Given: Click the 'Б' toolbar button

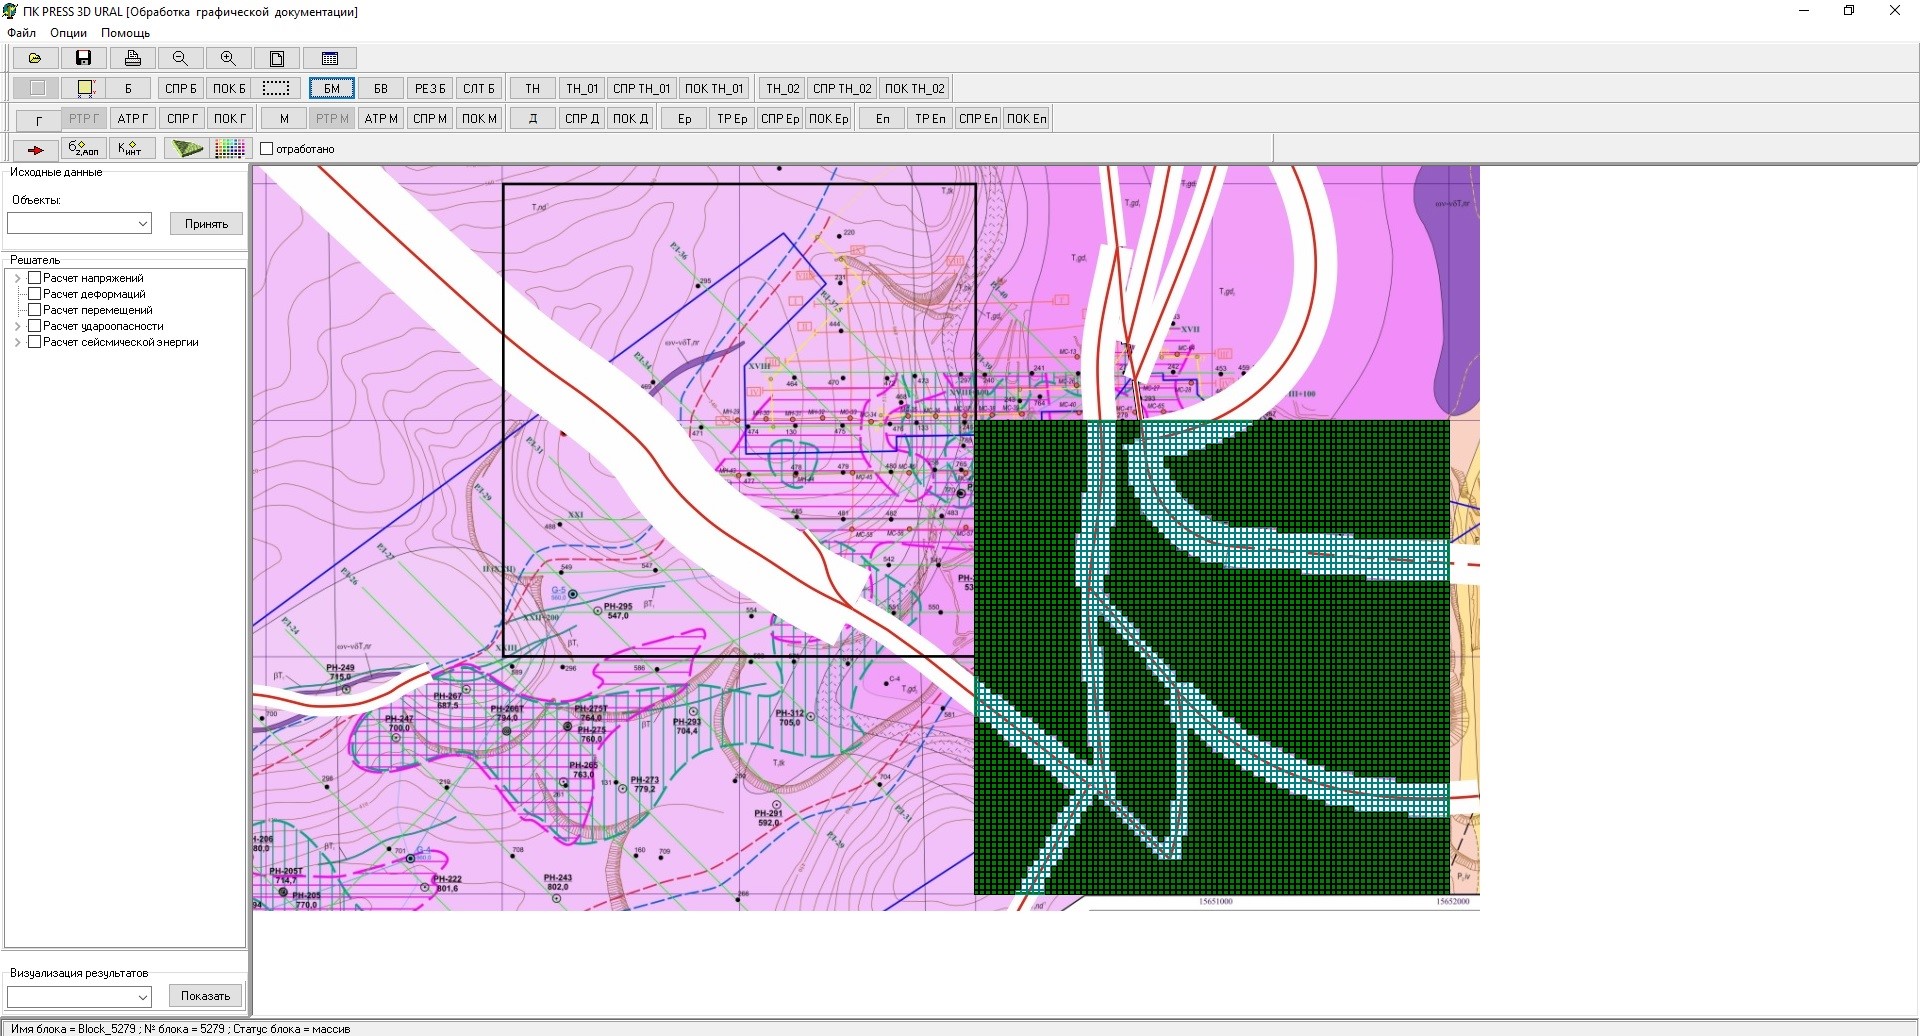Looking at the screenshot, I should pyautogui.click(x=128, y=88).
